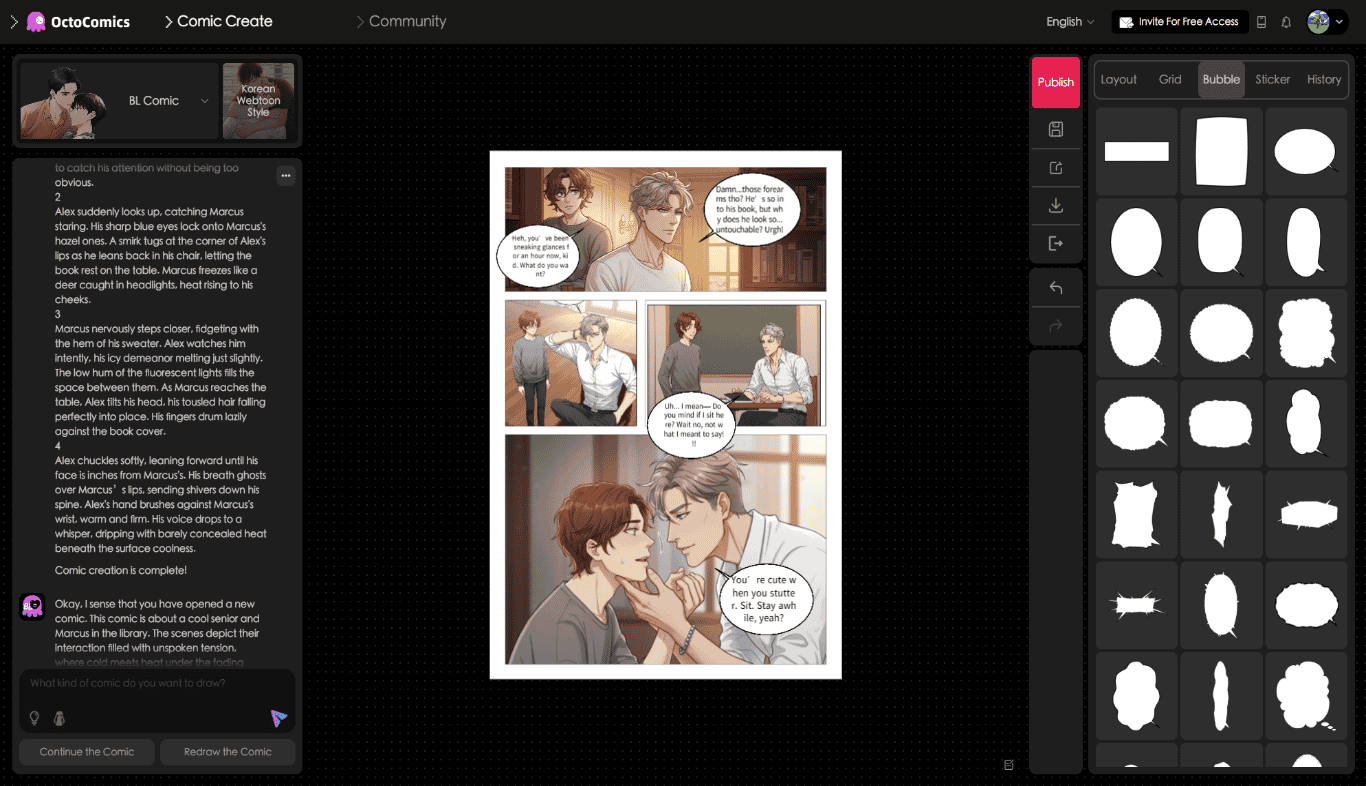Insert the narrow tall bubble with tail
The width and height of the screenshot is (1366, 786).
1305,242
